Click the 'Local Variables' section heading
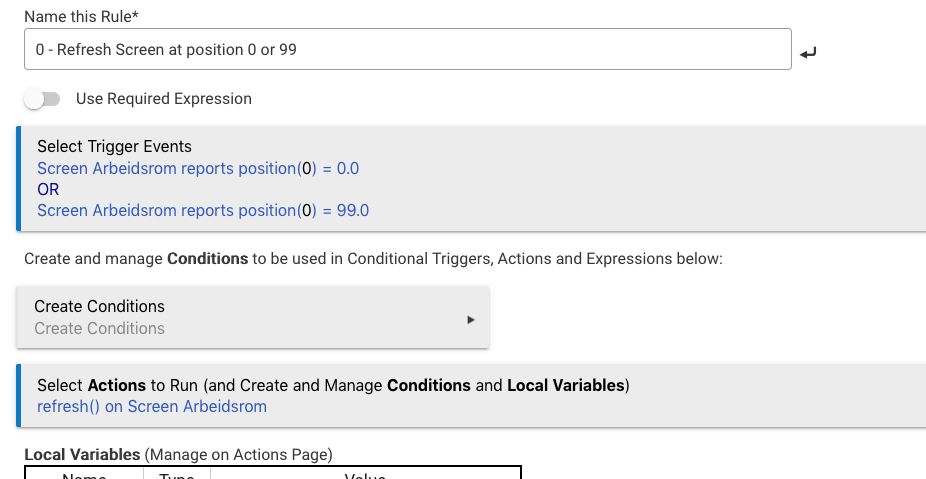Viewport: 926px width, 479px height. 82,454
